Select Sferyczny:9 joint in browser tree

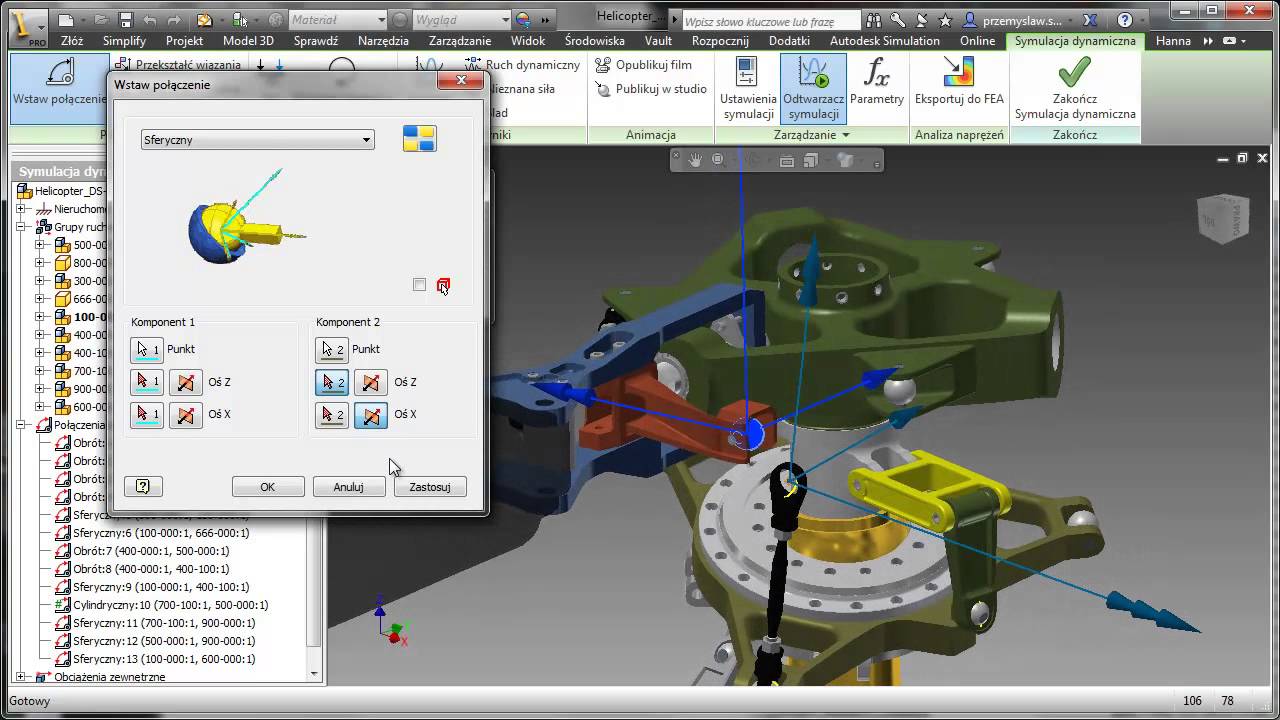(x=152, y=587)
